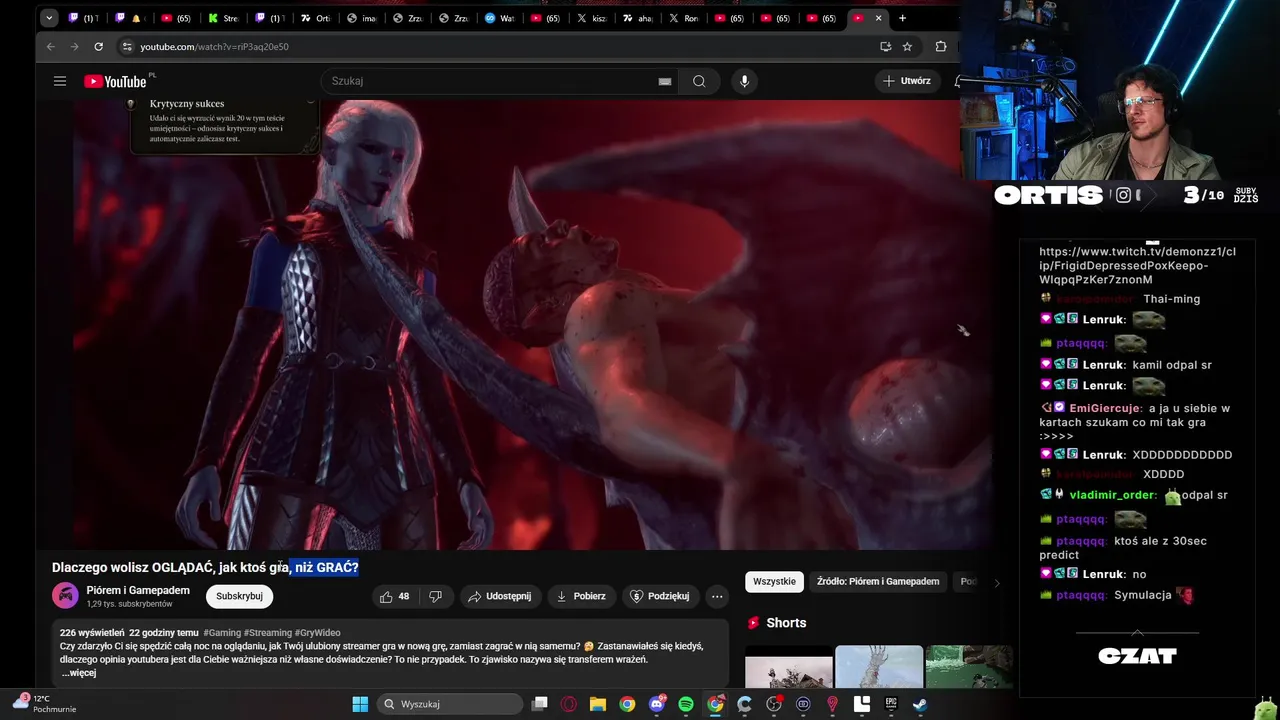The height and width of the screenshot is (720, 1280).
Task: Open Spotify from the taskbar
Action: (686, 704)
